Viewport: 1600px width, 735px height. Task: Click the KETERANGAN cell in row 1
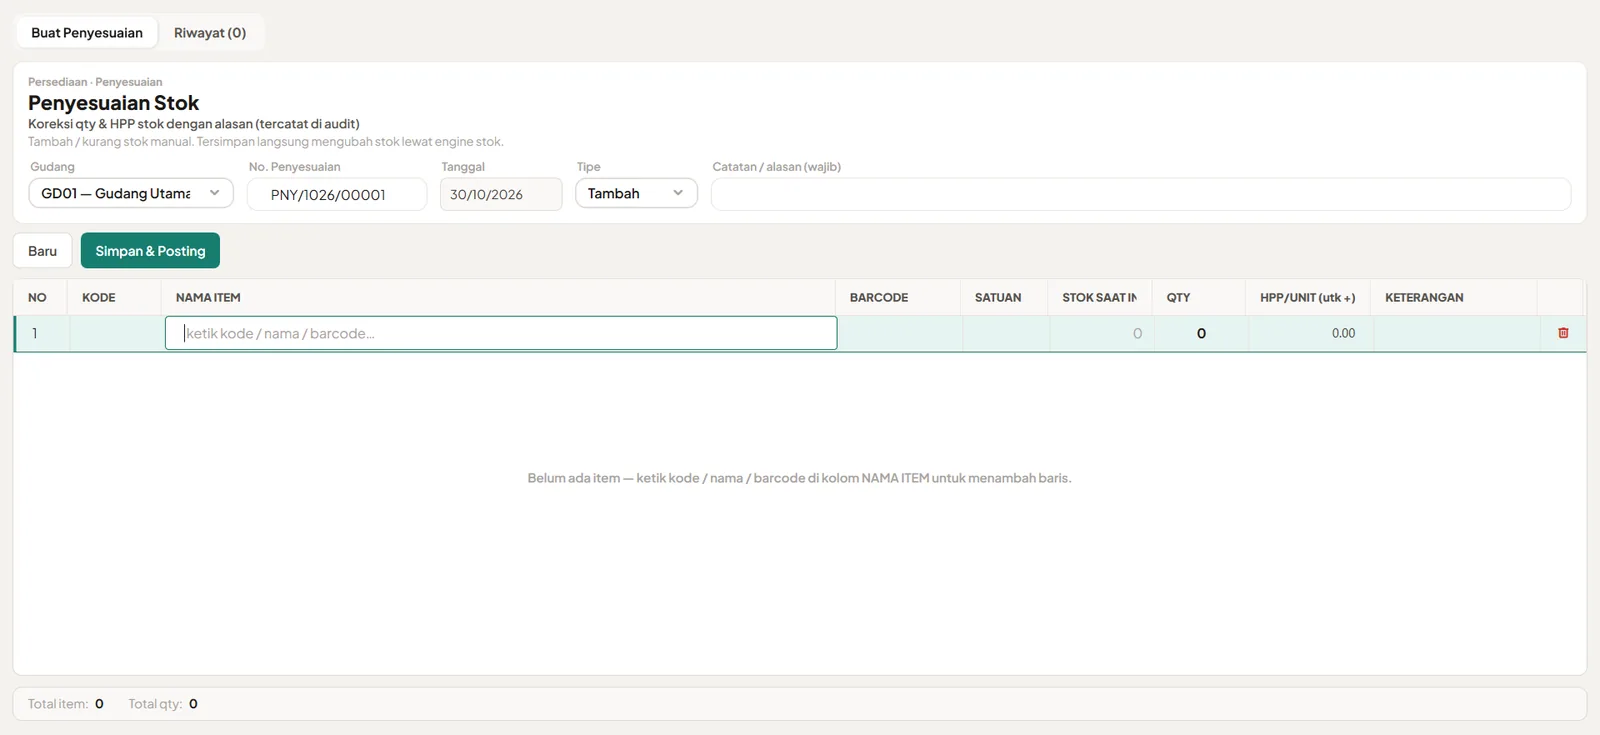tap(1457, 333)
